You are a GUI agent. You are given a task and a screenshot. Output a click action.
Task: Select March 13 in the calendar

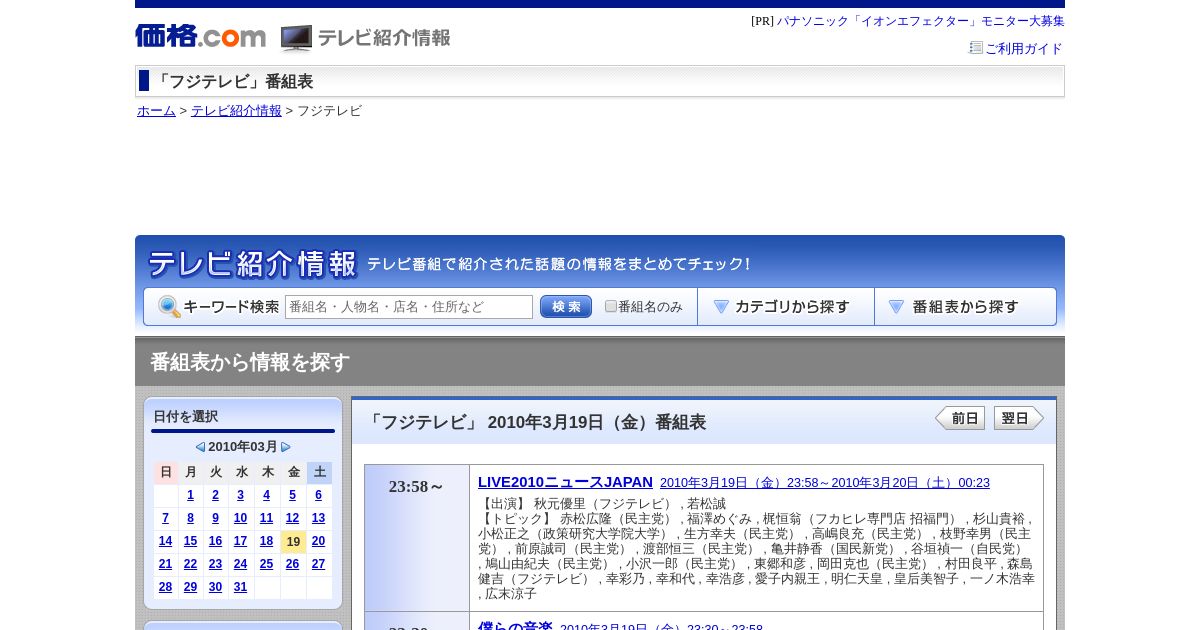[x=318, y=518]
